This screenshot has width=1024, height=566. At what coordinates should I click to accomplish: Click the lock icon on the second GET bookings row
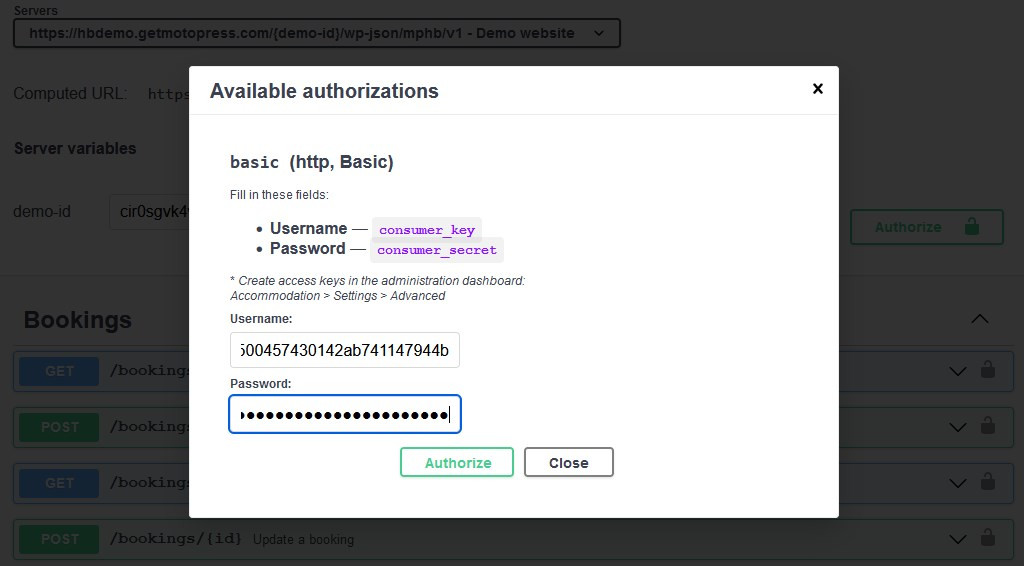[988, 482]
